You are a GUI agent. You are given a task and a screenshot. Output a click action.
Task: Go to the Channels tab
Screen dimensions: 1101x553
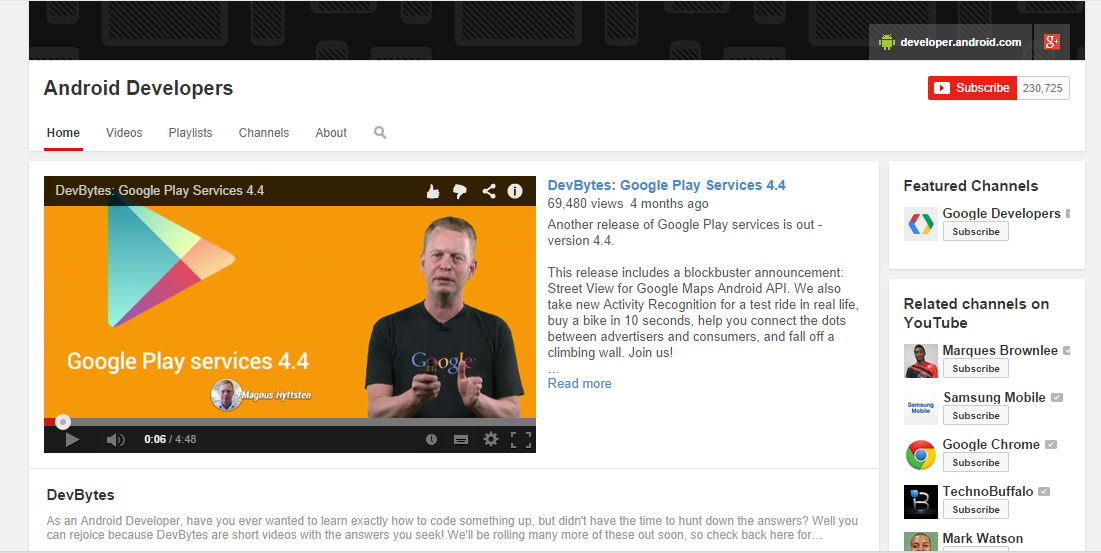pos(263,133)
